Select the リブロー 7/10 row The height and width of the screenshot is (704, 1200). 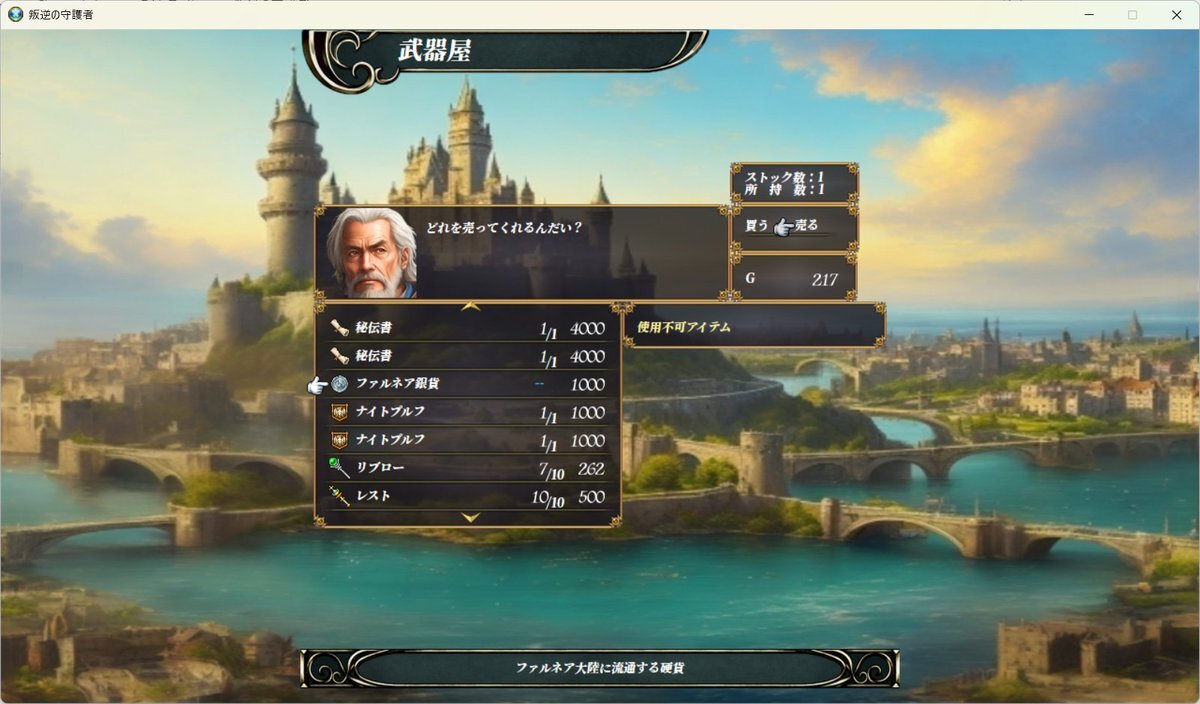[x=468, y=468]
